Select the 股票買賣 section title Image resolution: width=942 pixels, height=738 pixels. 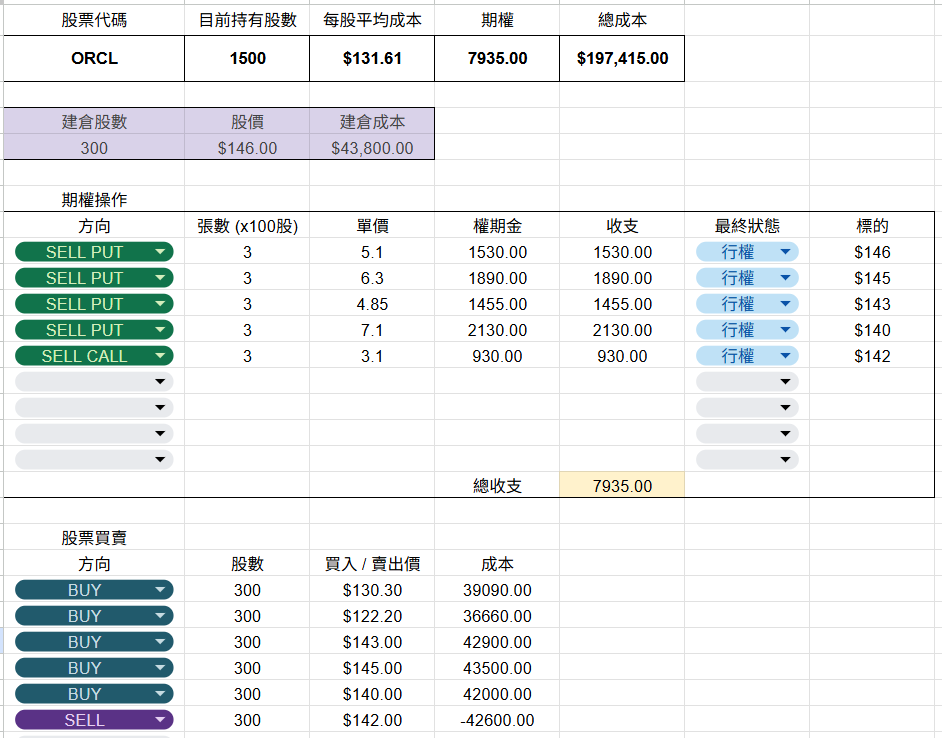(x=94, y=537)
